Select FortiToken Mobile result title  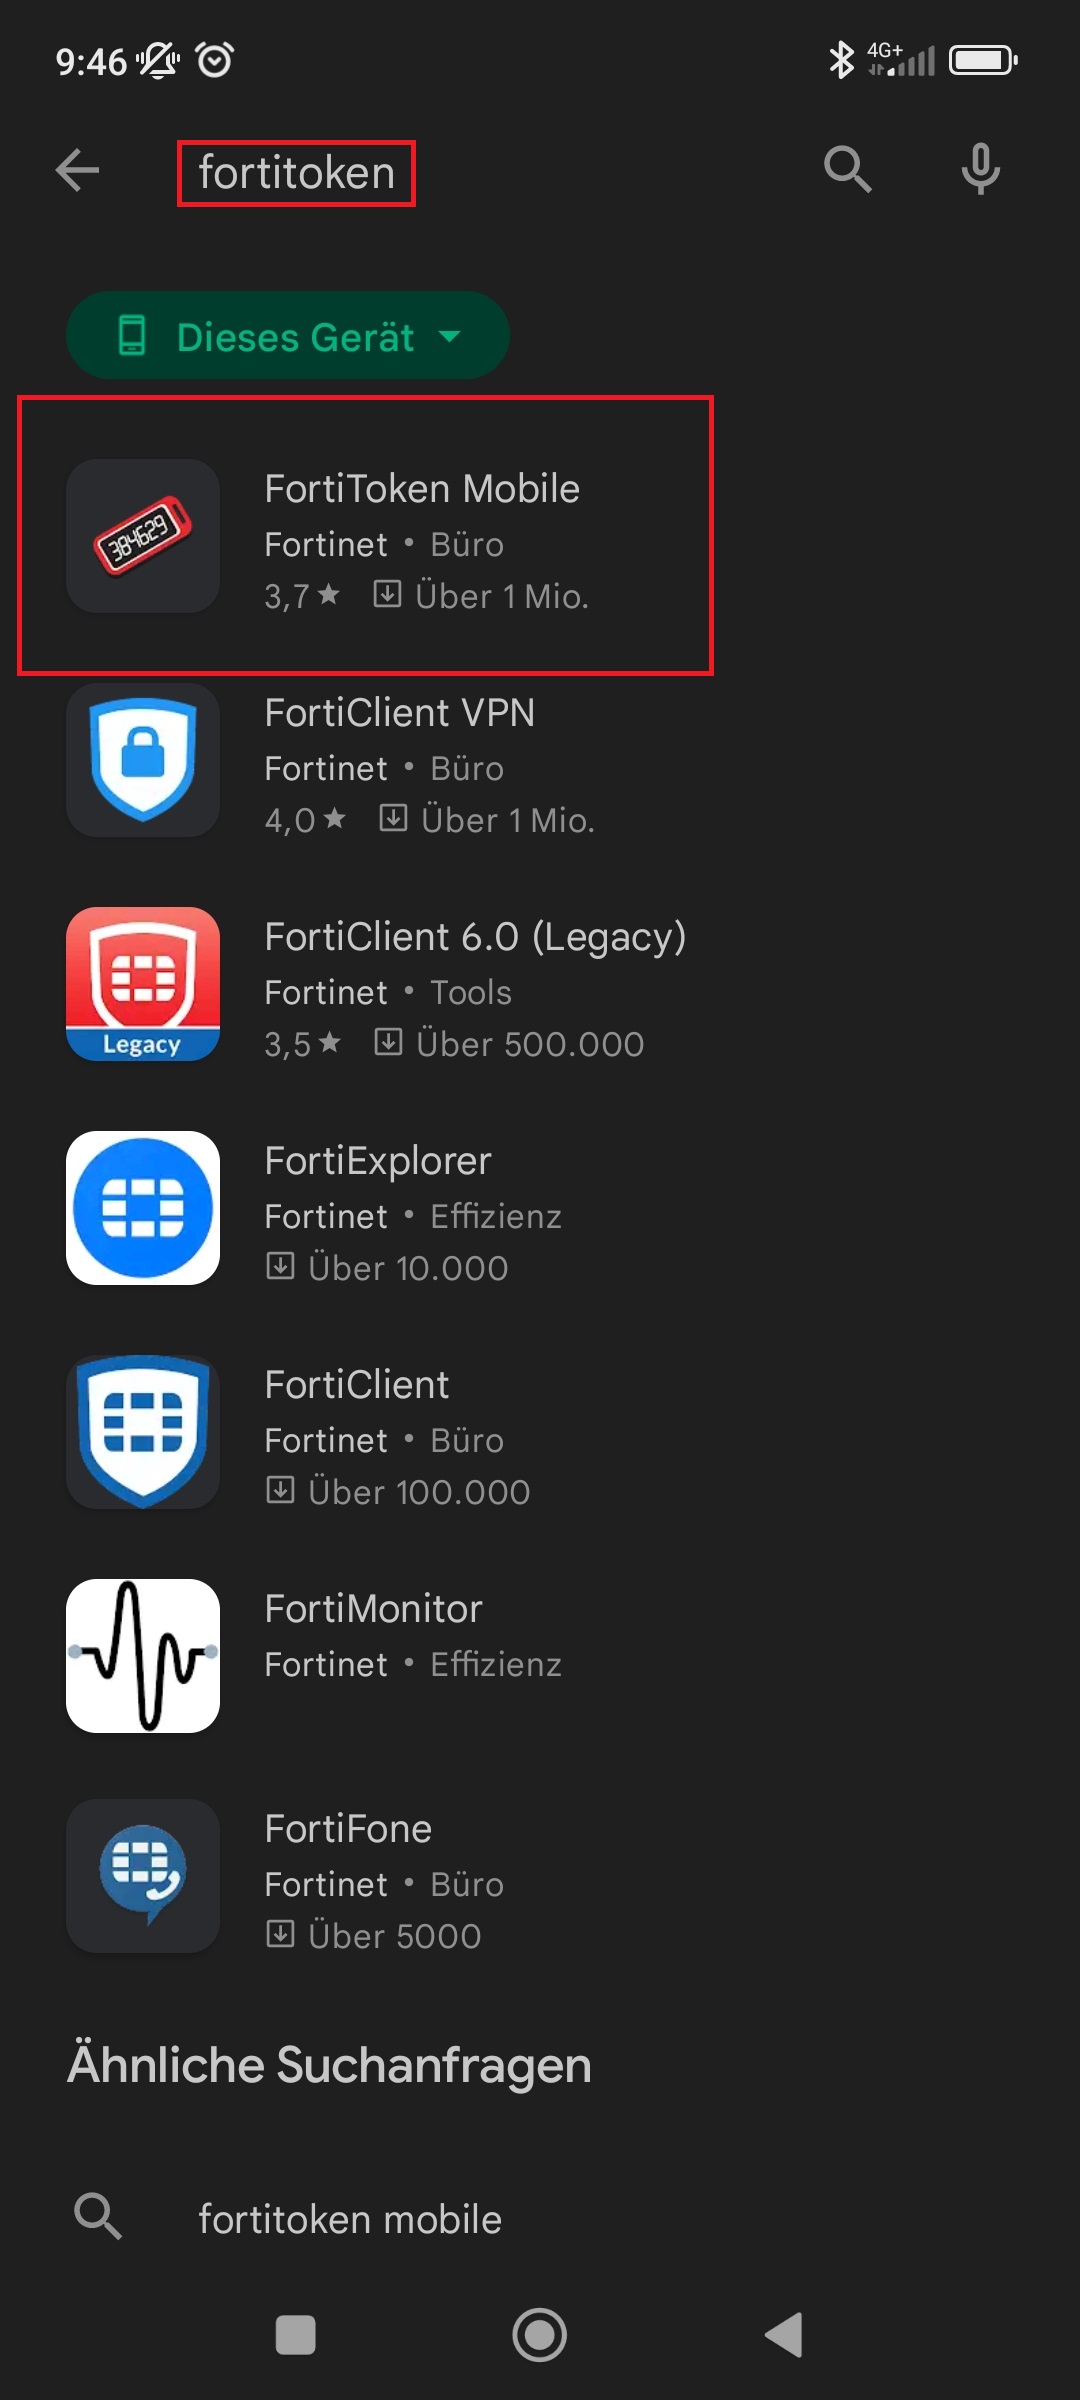coord(422,489)
